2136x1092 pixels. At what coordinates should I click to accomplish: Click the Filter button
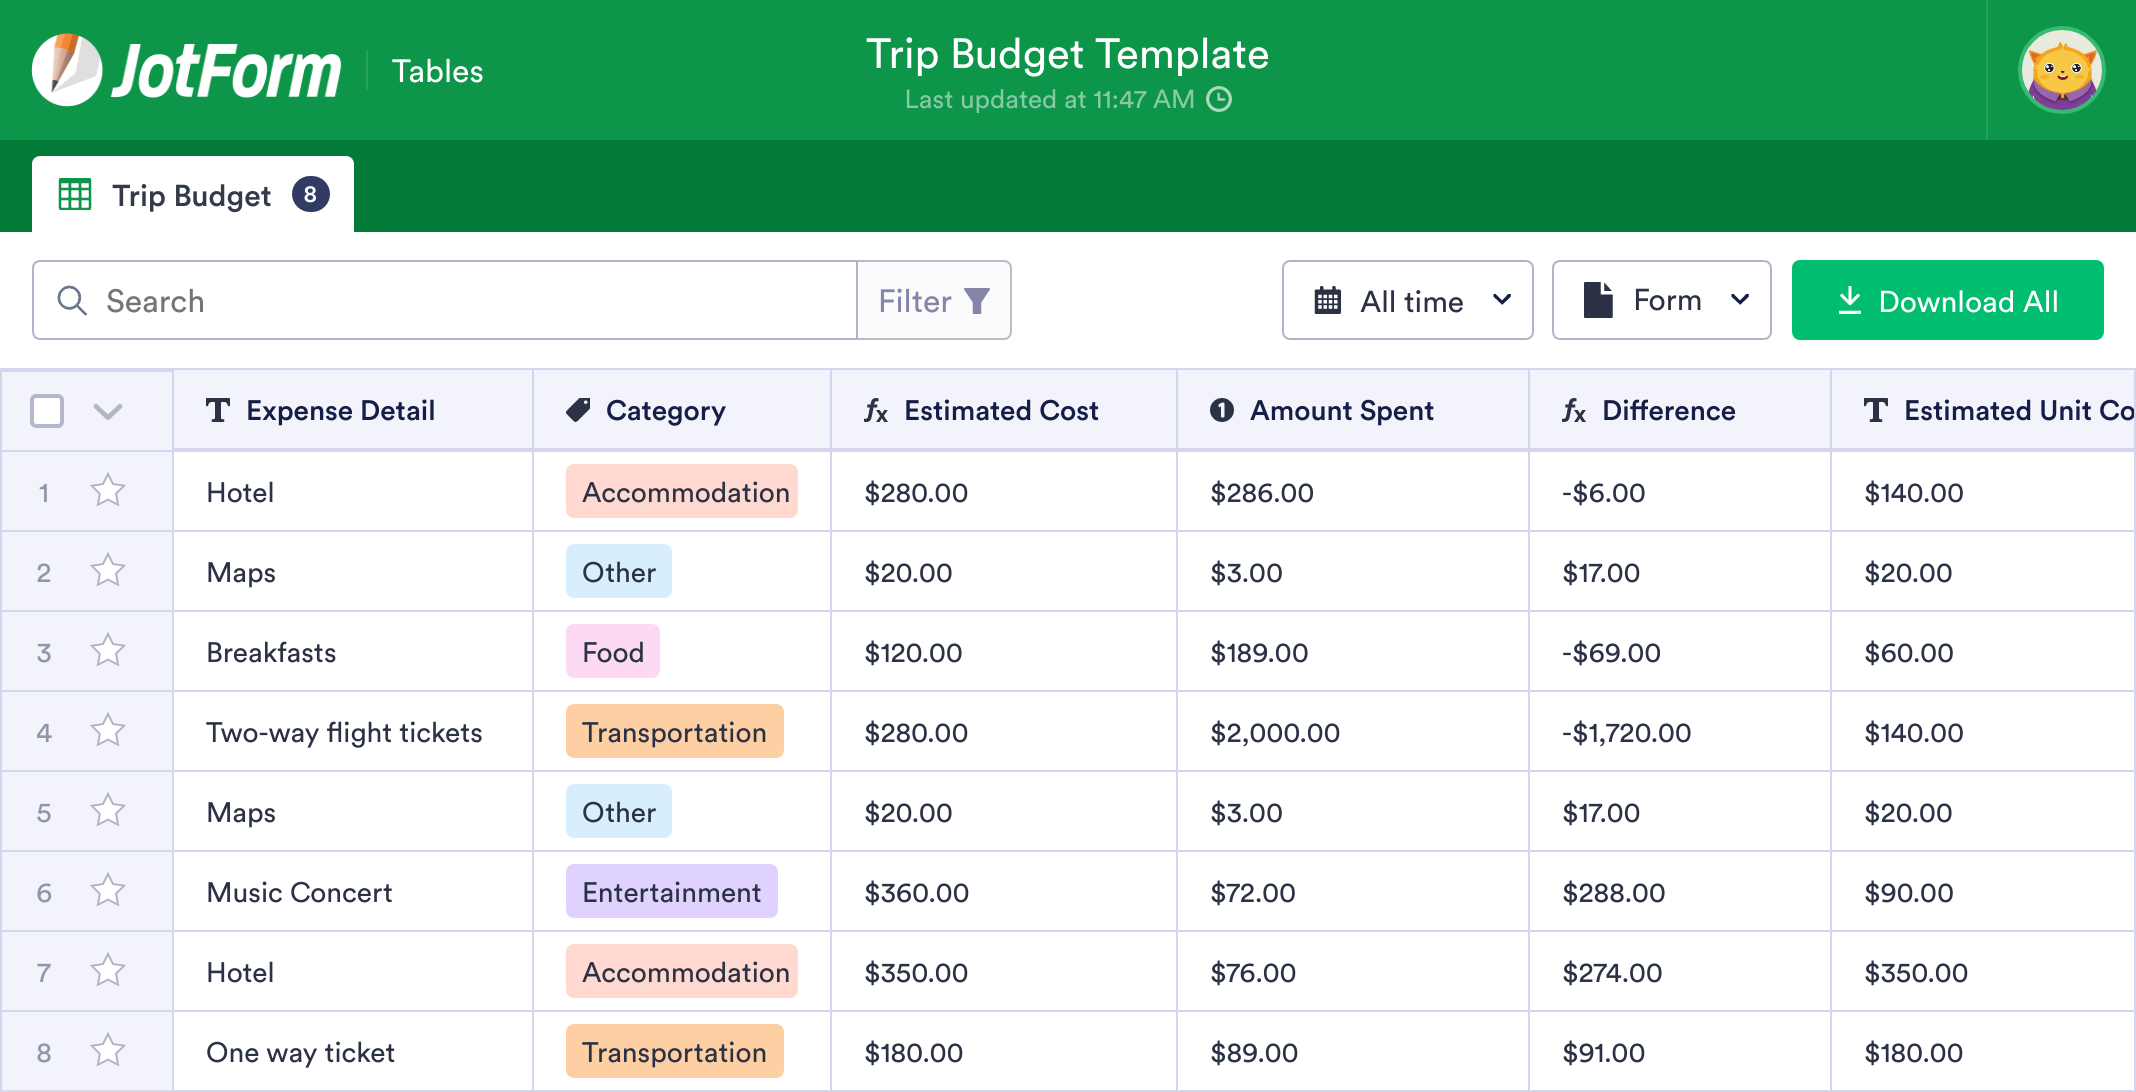[933, 301]
